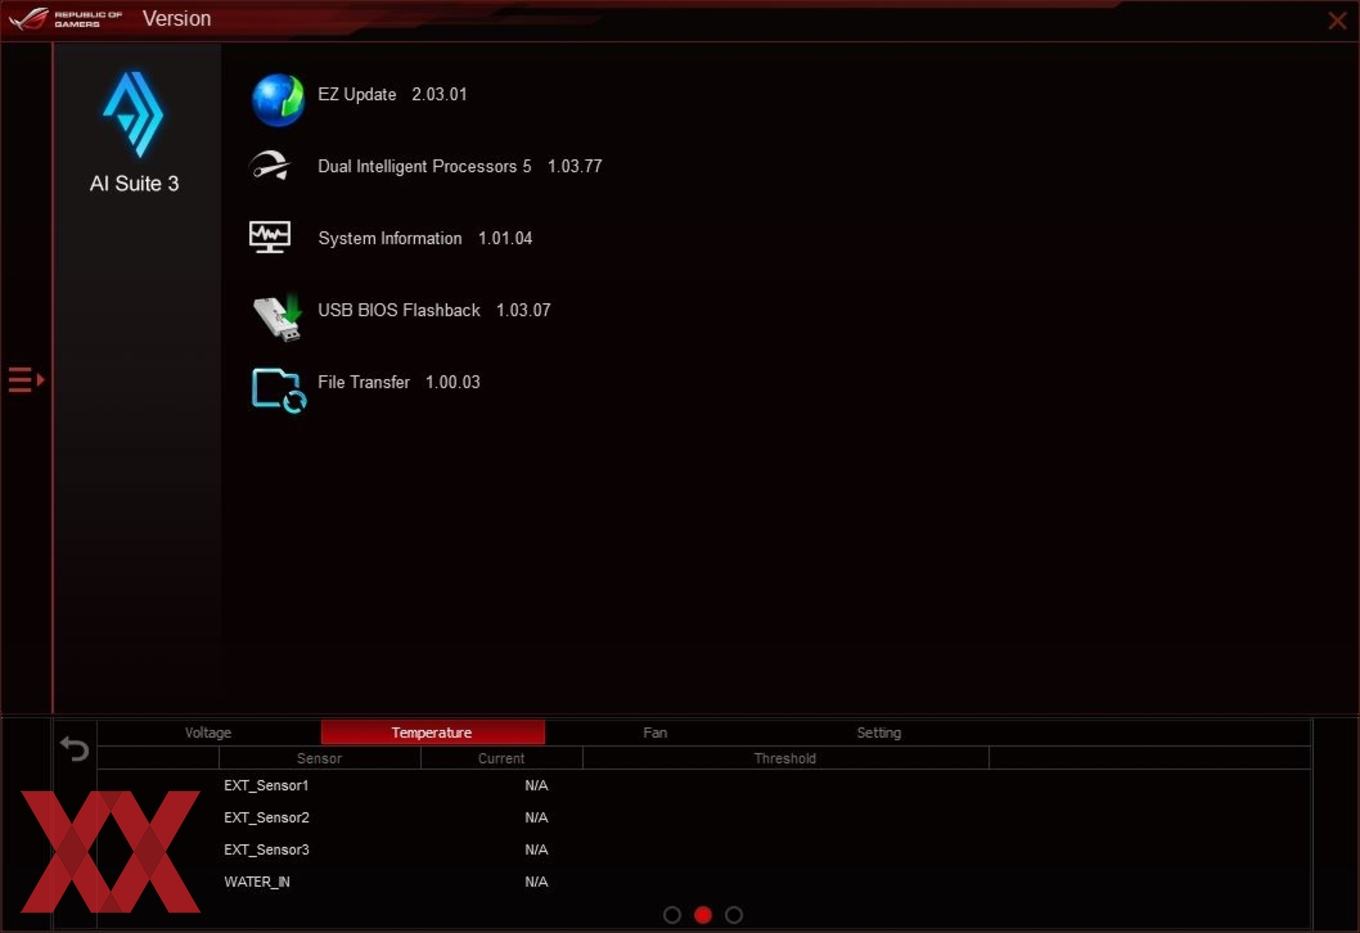Click the Version title text
The width and height of the screenshot is (1360, 933).
pos(177,19)
